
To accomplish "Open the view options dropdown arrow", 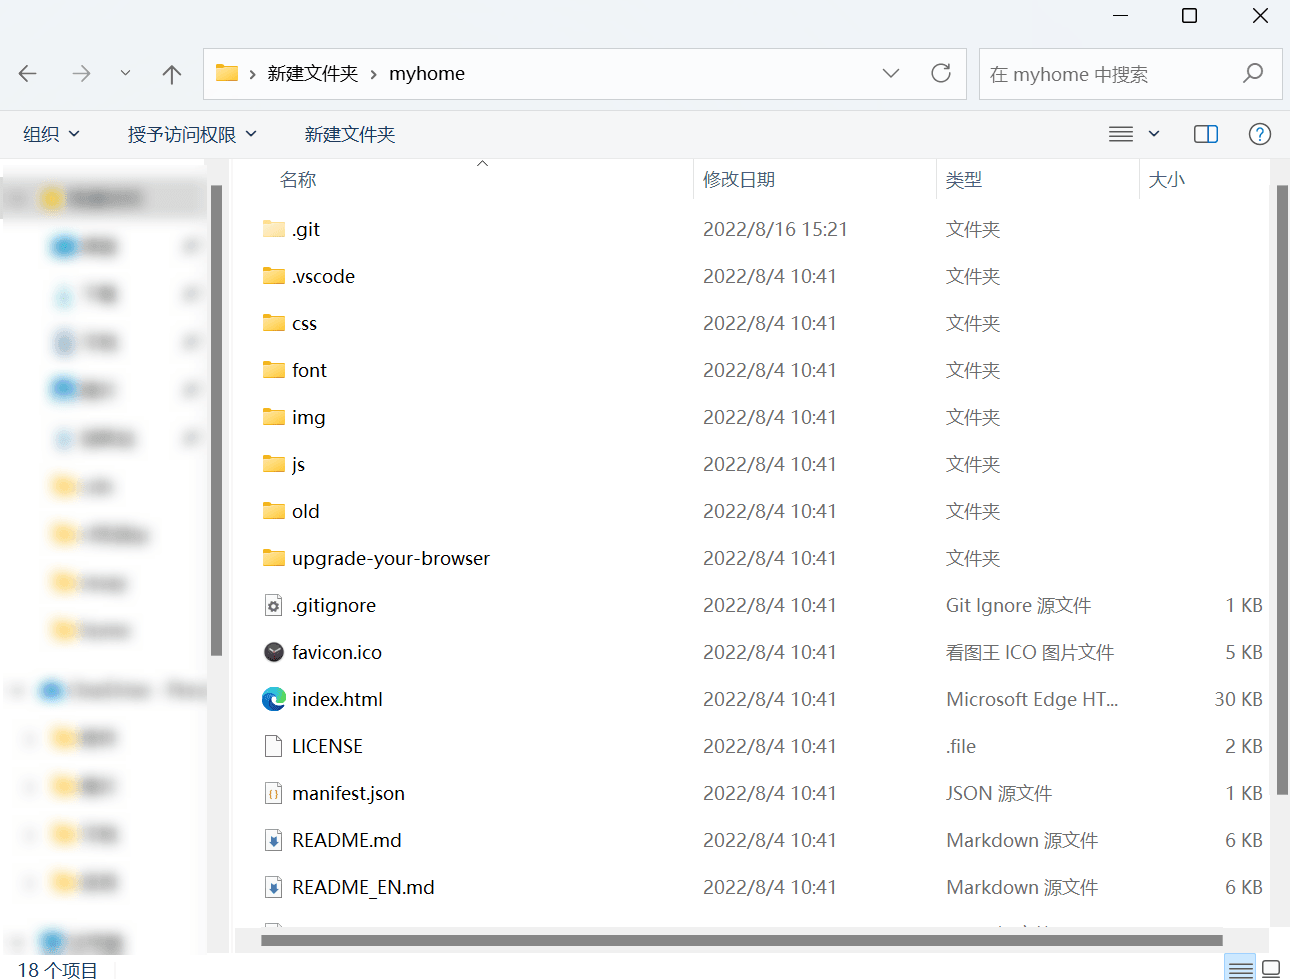I will pos(1153,134).
